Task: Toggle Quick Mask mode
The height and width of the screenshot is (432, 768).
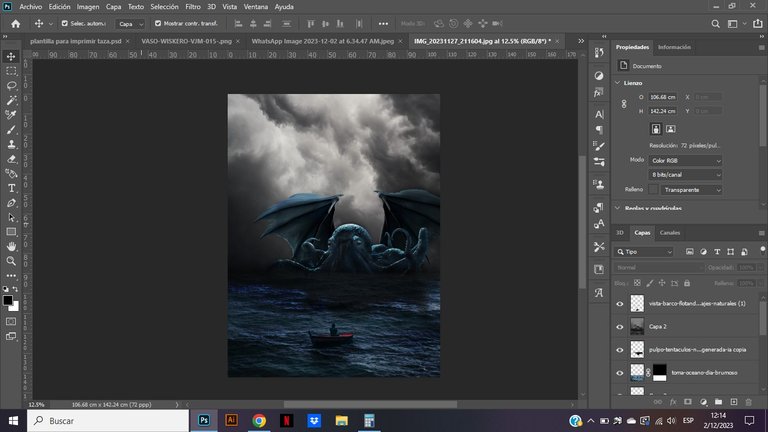Action: (x=11, y=322)
